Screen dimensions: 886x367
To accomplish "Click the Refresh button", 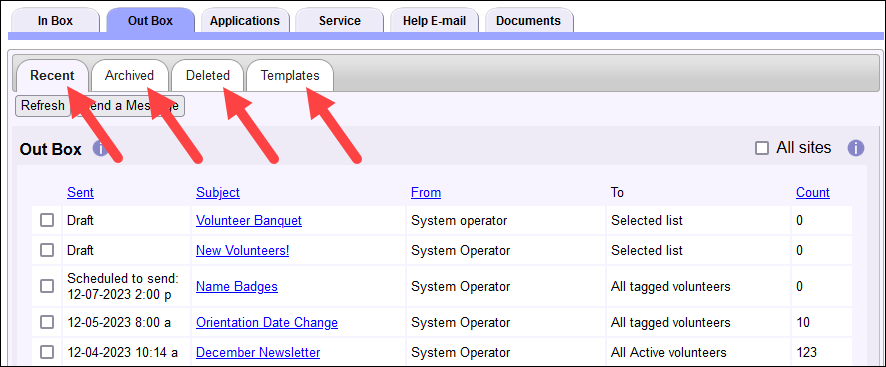I will point(43,106).
